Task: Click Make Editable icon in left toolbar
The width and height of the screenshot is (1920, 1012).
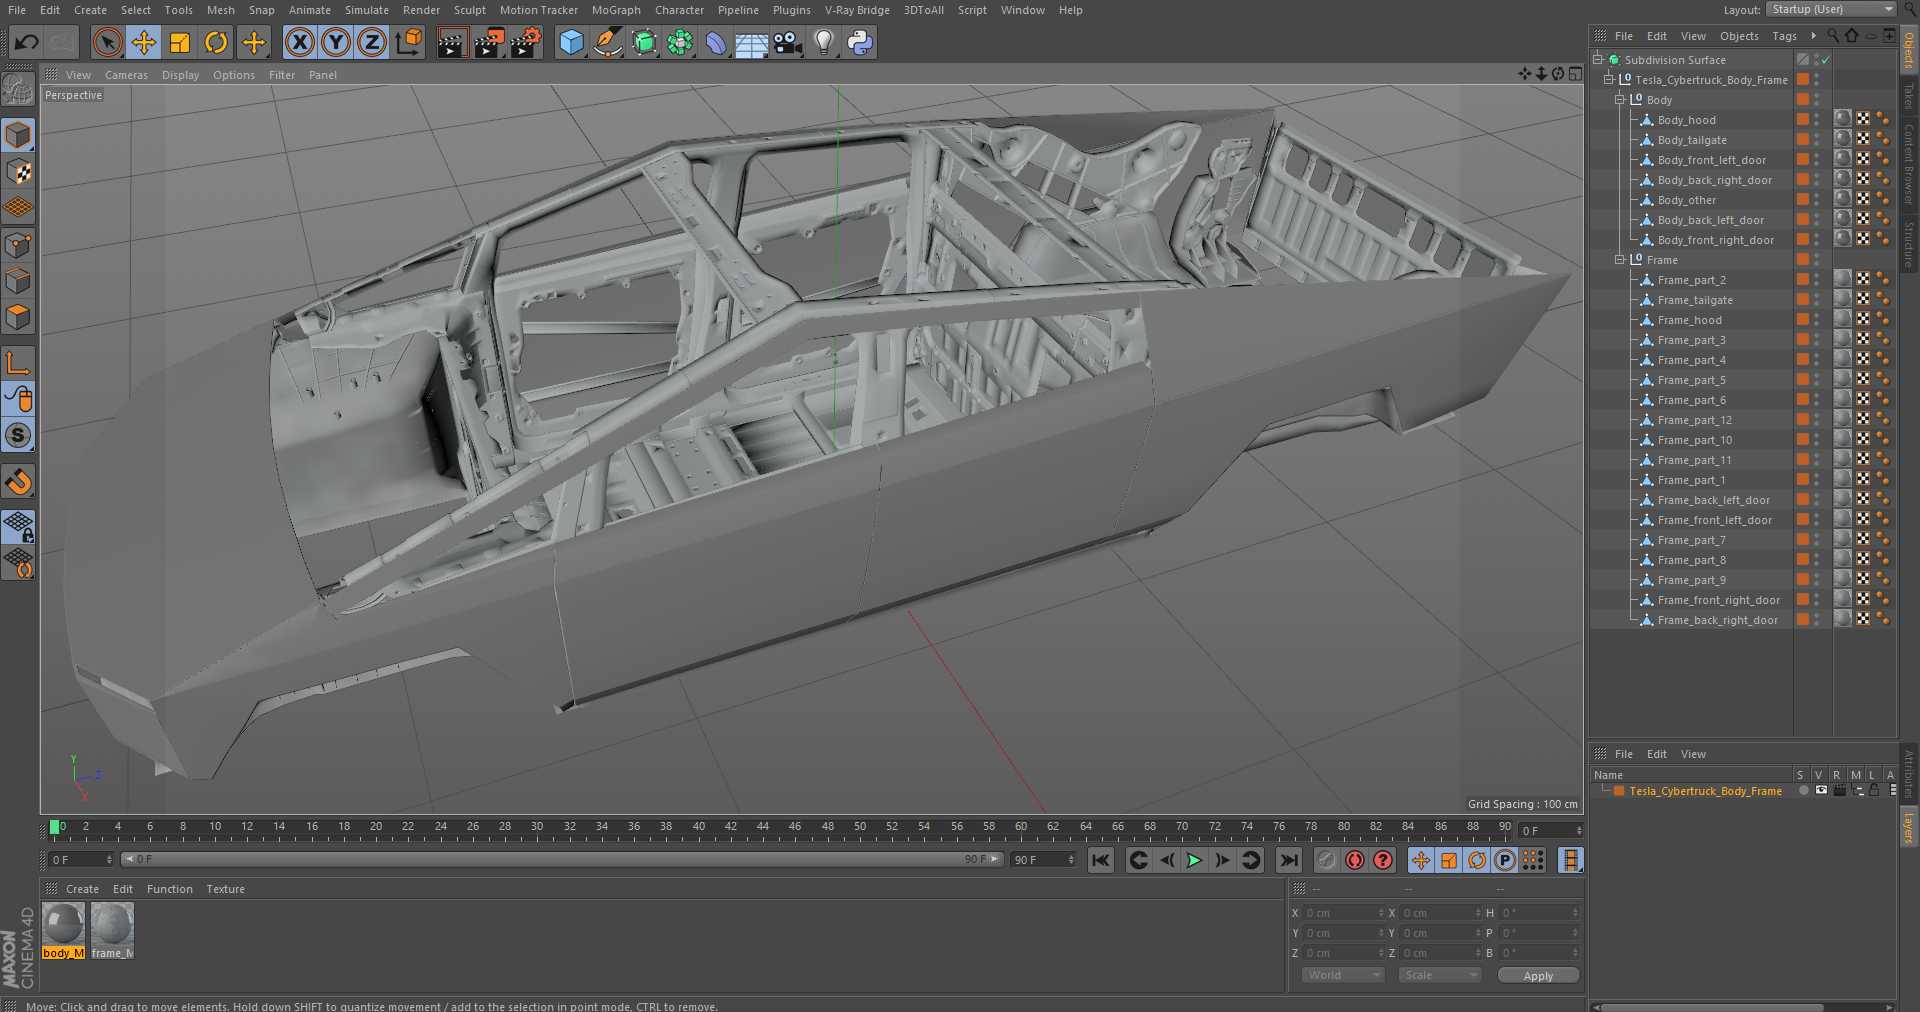Action: [x=18, y=90]
